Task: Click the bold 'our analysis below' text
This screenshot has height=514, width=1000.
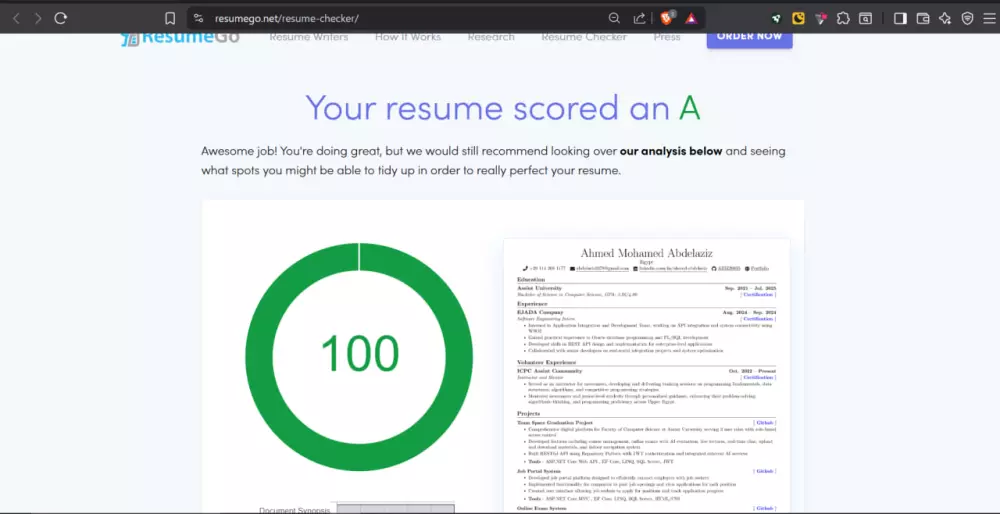Action: pos(671,151)
